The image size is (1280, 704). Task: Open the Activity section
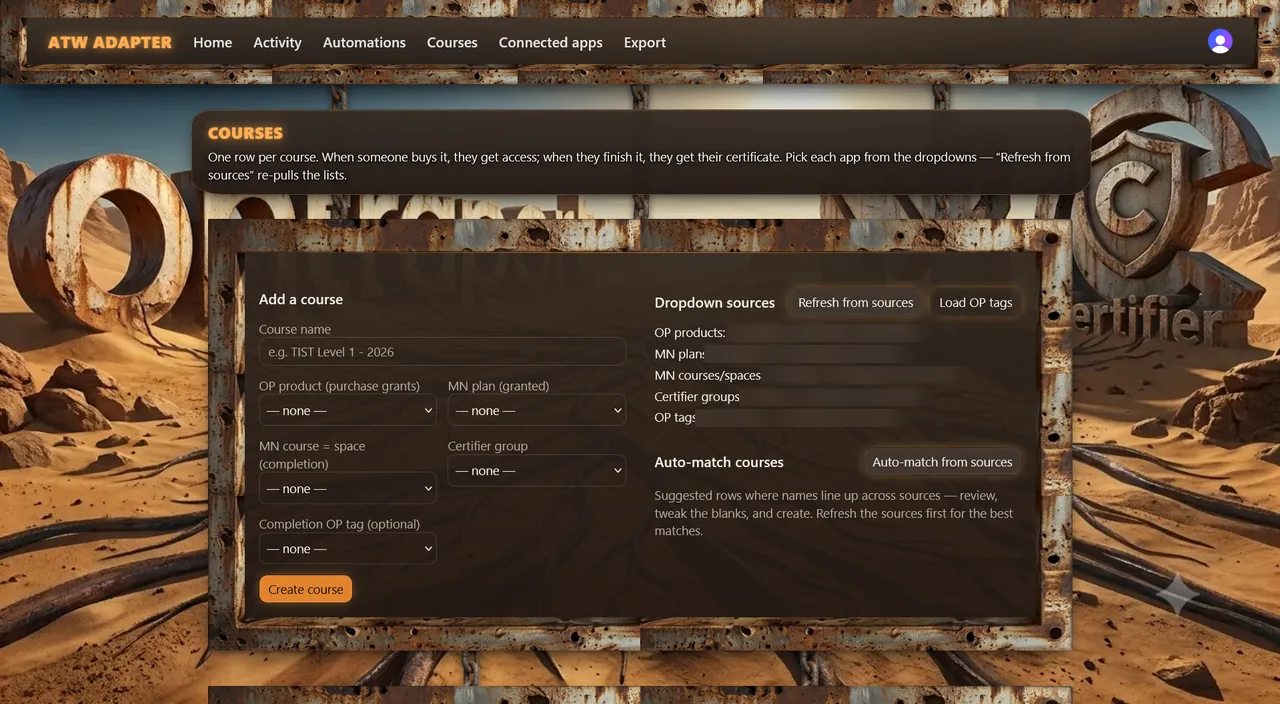(277, 42)
